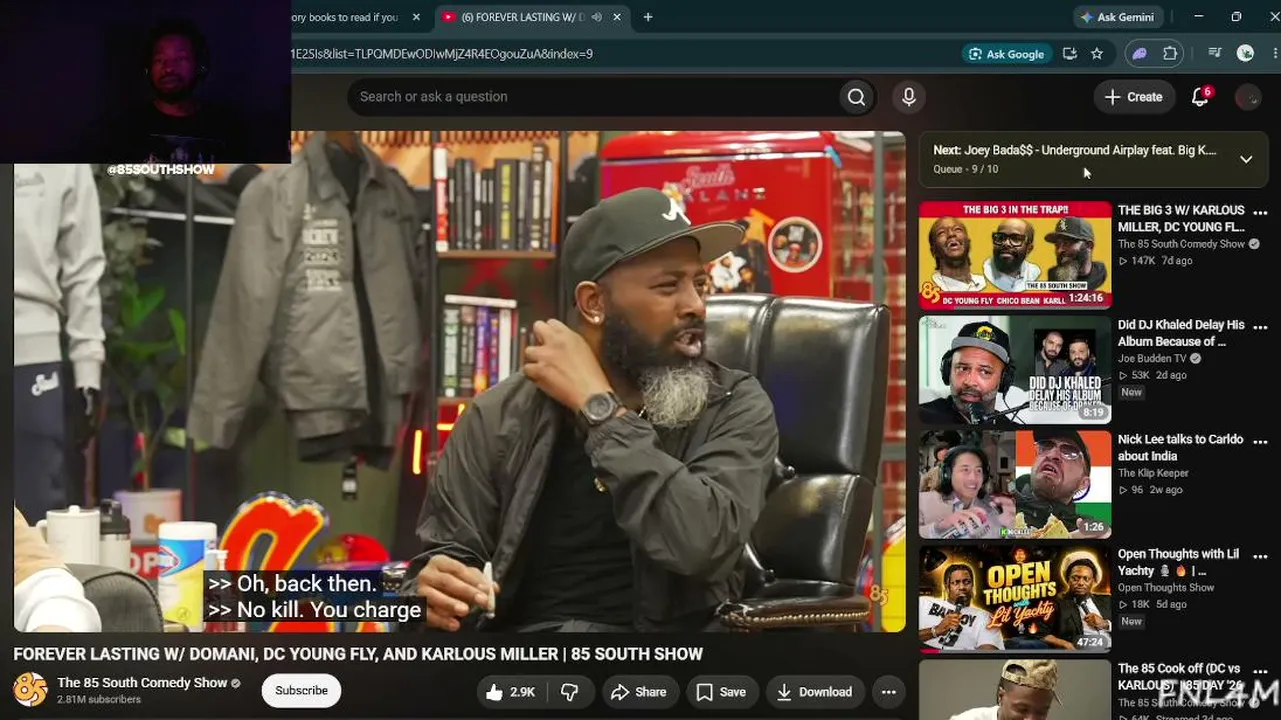This screenshot has height=720, width=1281.
Task: Click the Create button
Action: point(1134,97)
